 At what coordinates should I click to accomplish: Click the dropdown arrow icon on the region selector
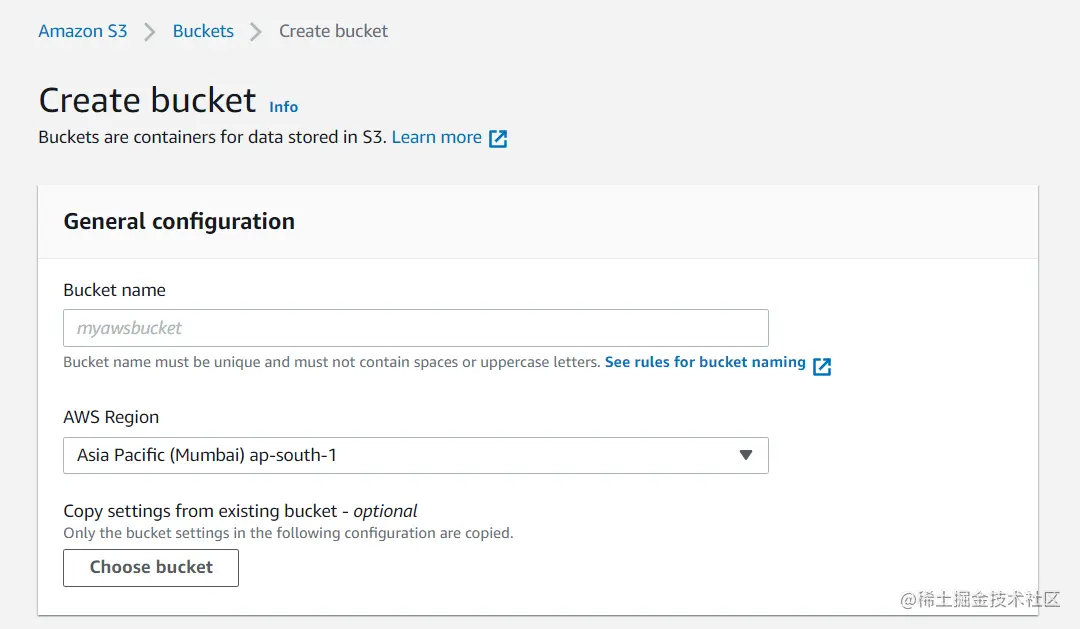pyautogui.click(x=746, y=455)
